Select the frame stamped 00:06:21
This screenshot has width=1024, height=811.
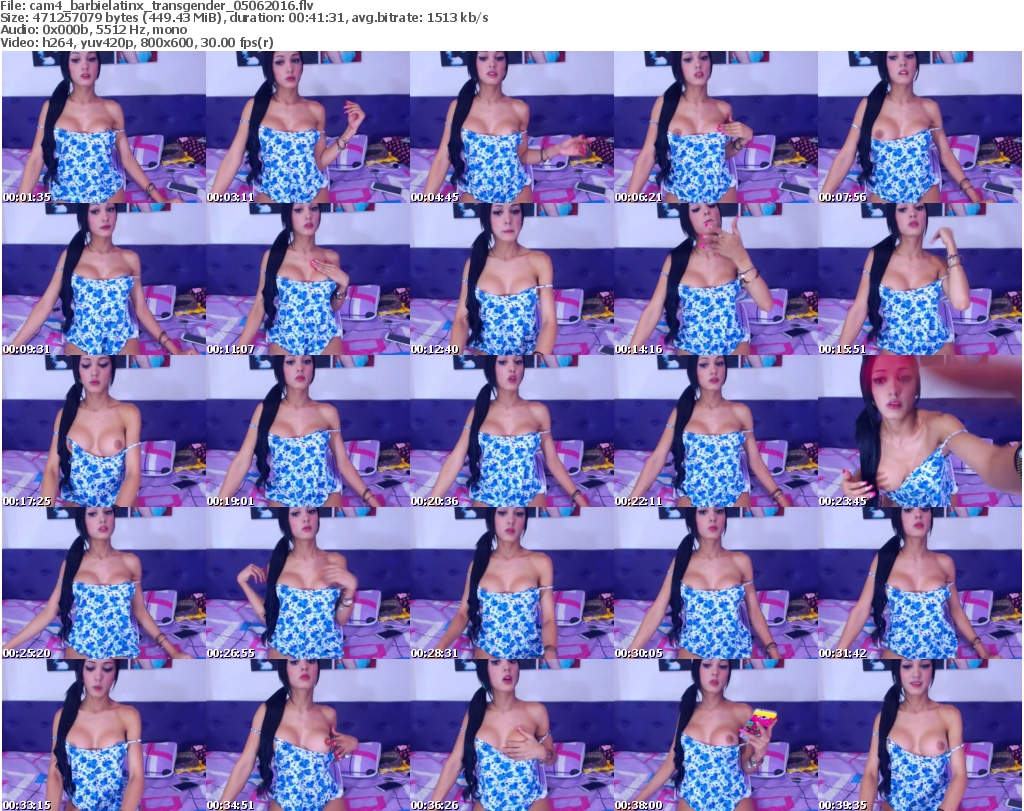pyautogui.click(x=716, y=127)
